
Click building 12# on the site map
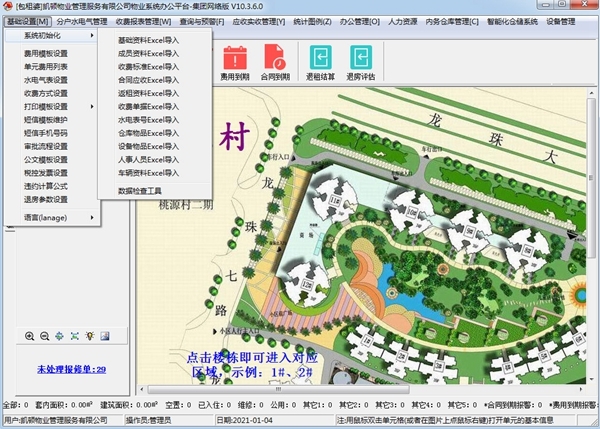coord(307,285)
